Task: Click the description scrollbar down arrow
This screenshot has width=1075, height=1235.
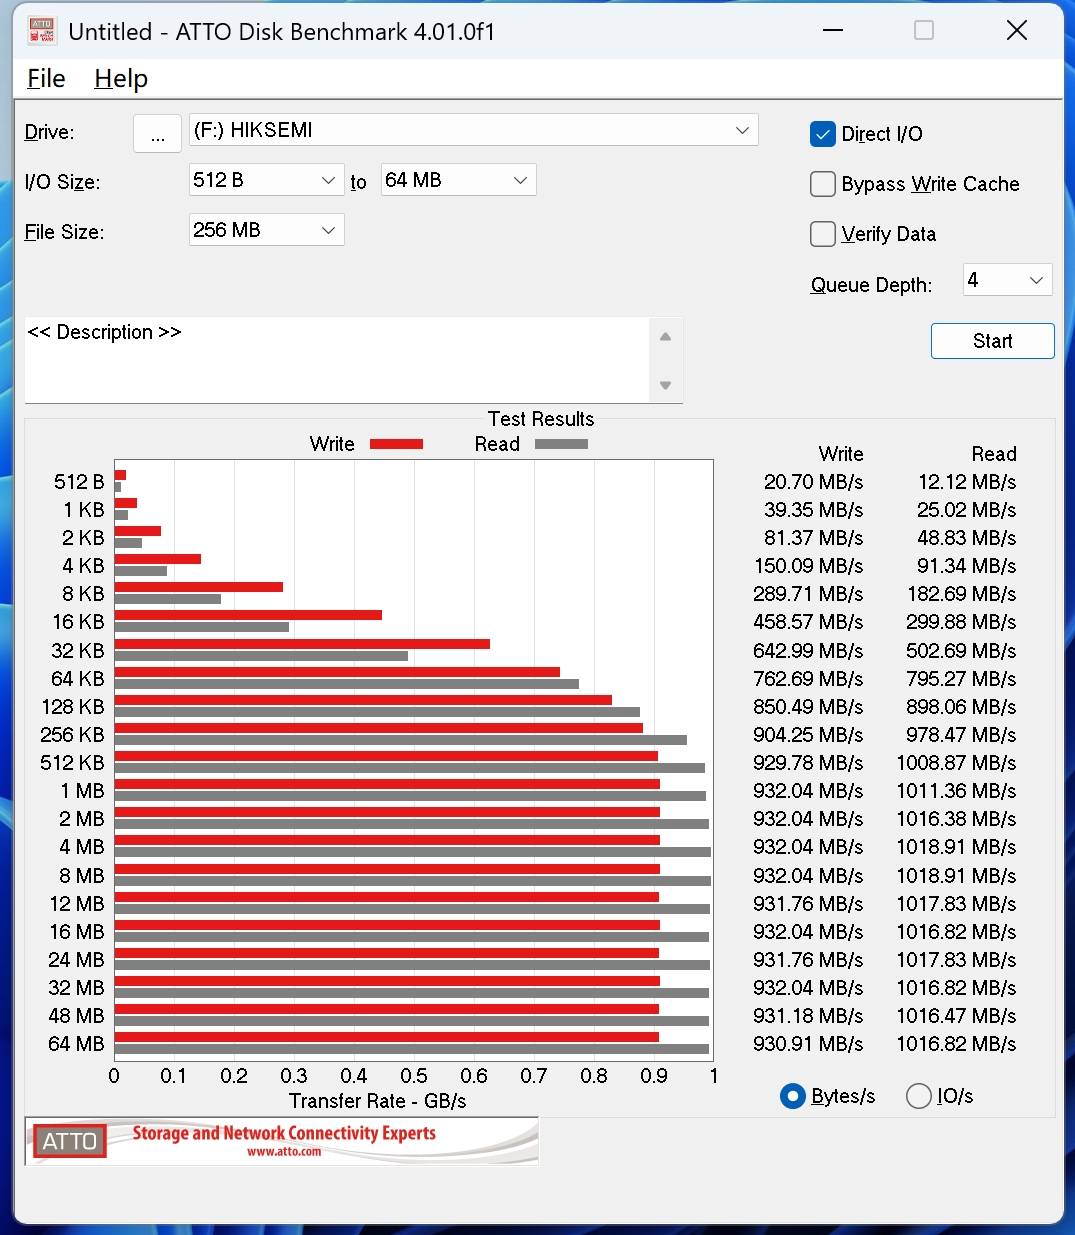Action: (x=665, y=385)
